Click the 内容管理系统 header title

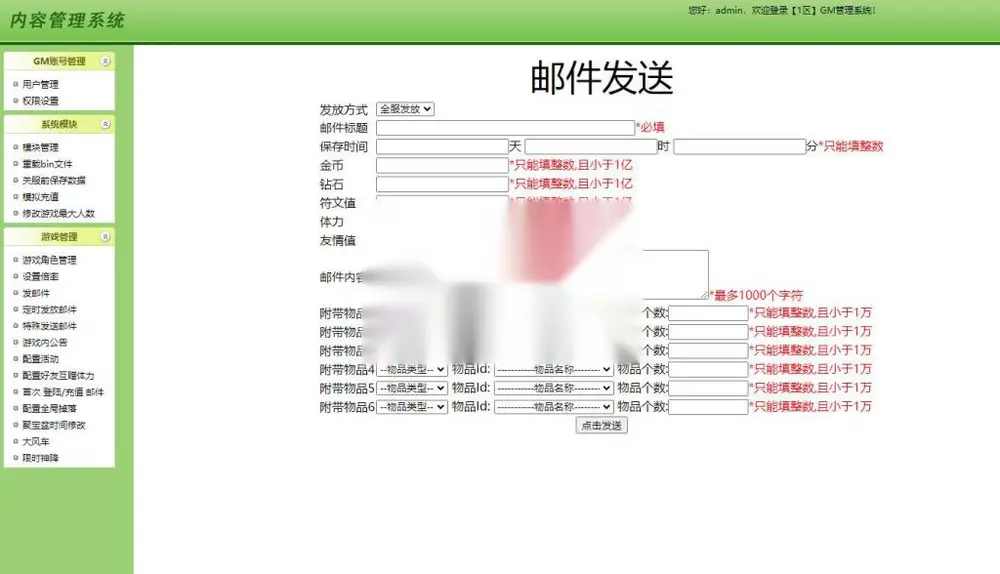pyautogui.click(x=67, y=20)
